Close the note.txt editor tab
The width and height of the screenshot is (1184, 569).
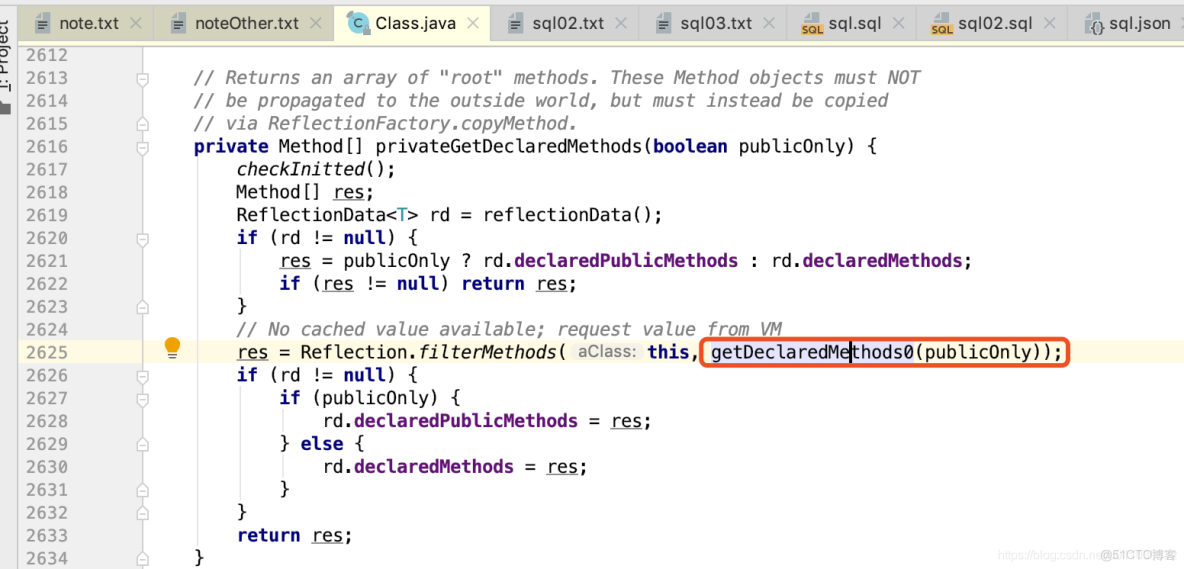coord(136,23)
